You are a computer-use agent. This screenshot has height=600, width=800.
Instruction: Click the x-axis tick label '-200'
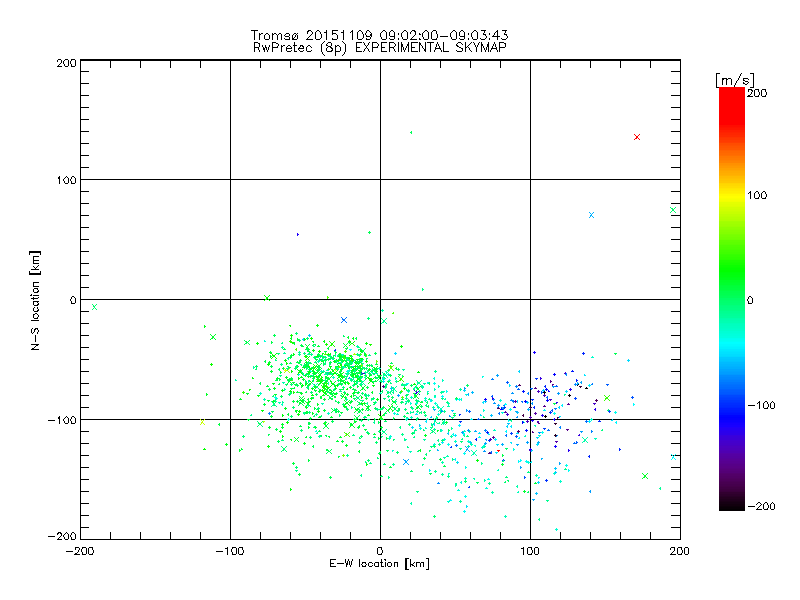click(80, 551)
